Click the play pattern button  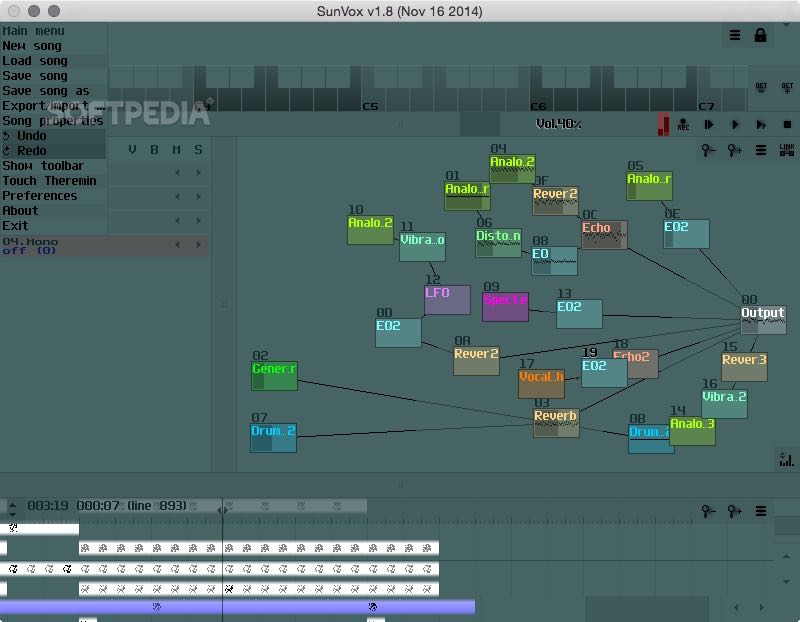click(761, 125)
